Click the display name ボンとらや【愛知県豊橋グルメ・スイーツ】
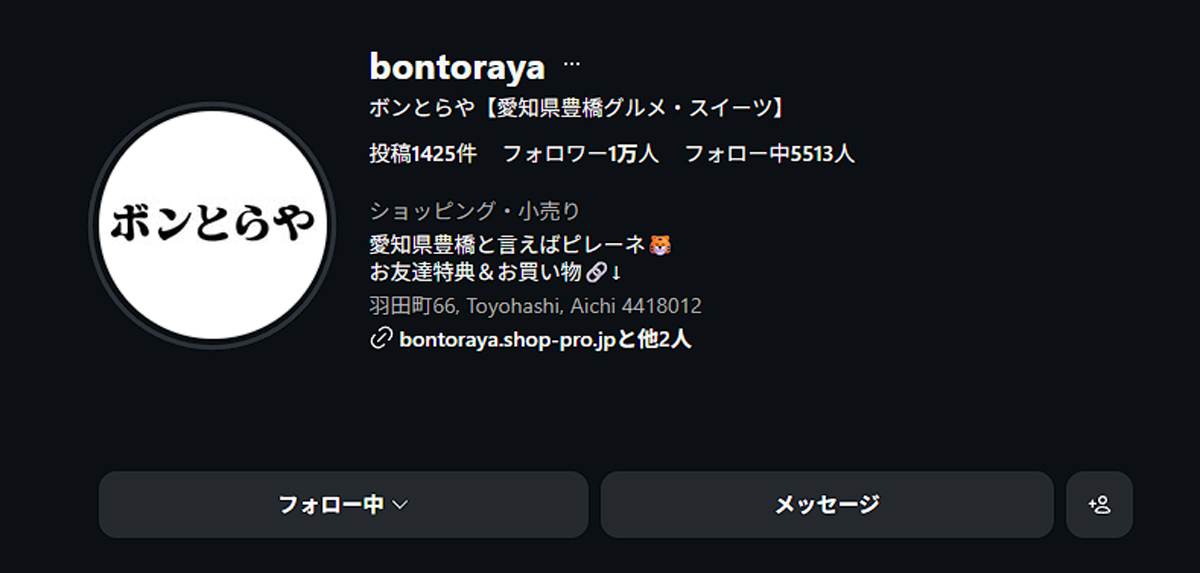Viewport: 1200px width, 573px height. tap(575, 108)
